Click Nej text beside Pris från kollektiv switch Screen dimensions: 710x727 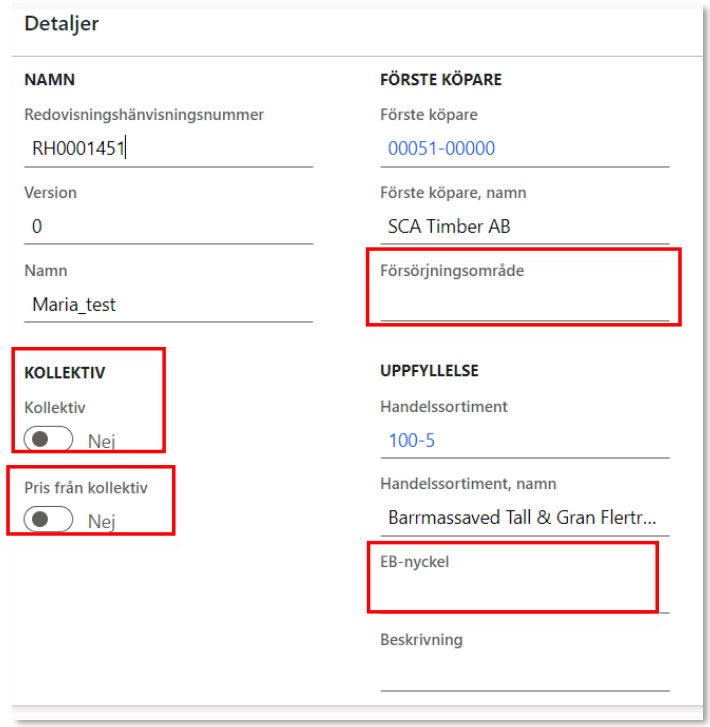[102, 521]
